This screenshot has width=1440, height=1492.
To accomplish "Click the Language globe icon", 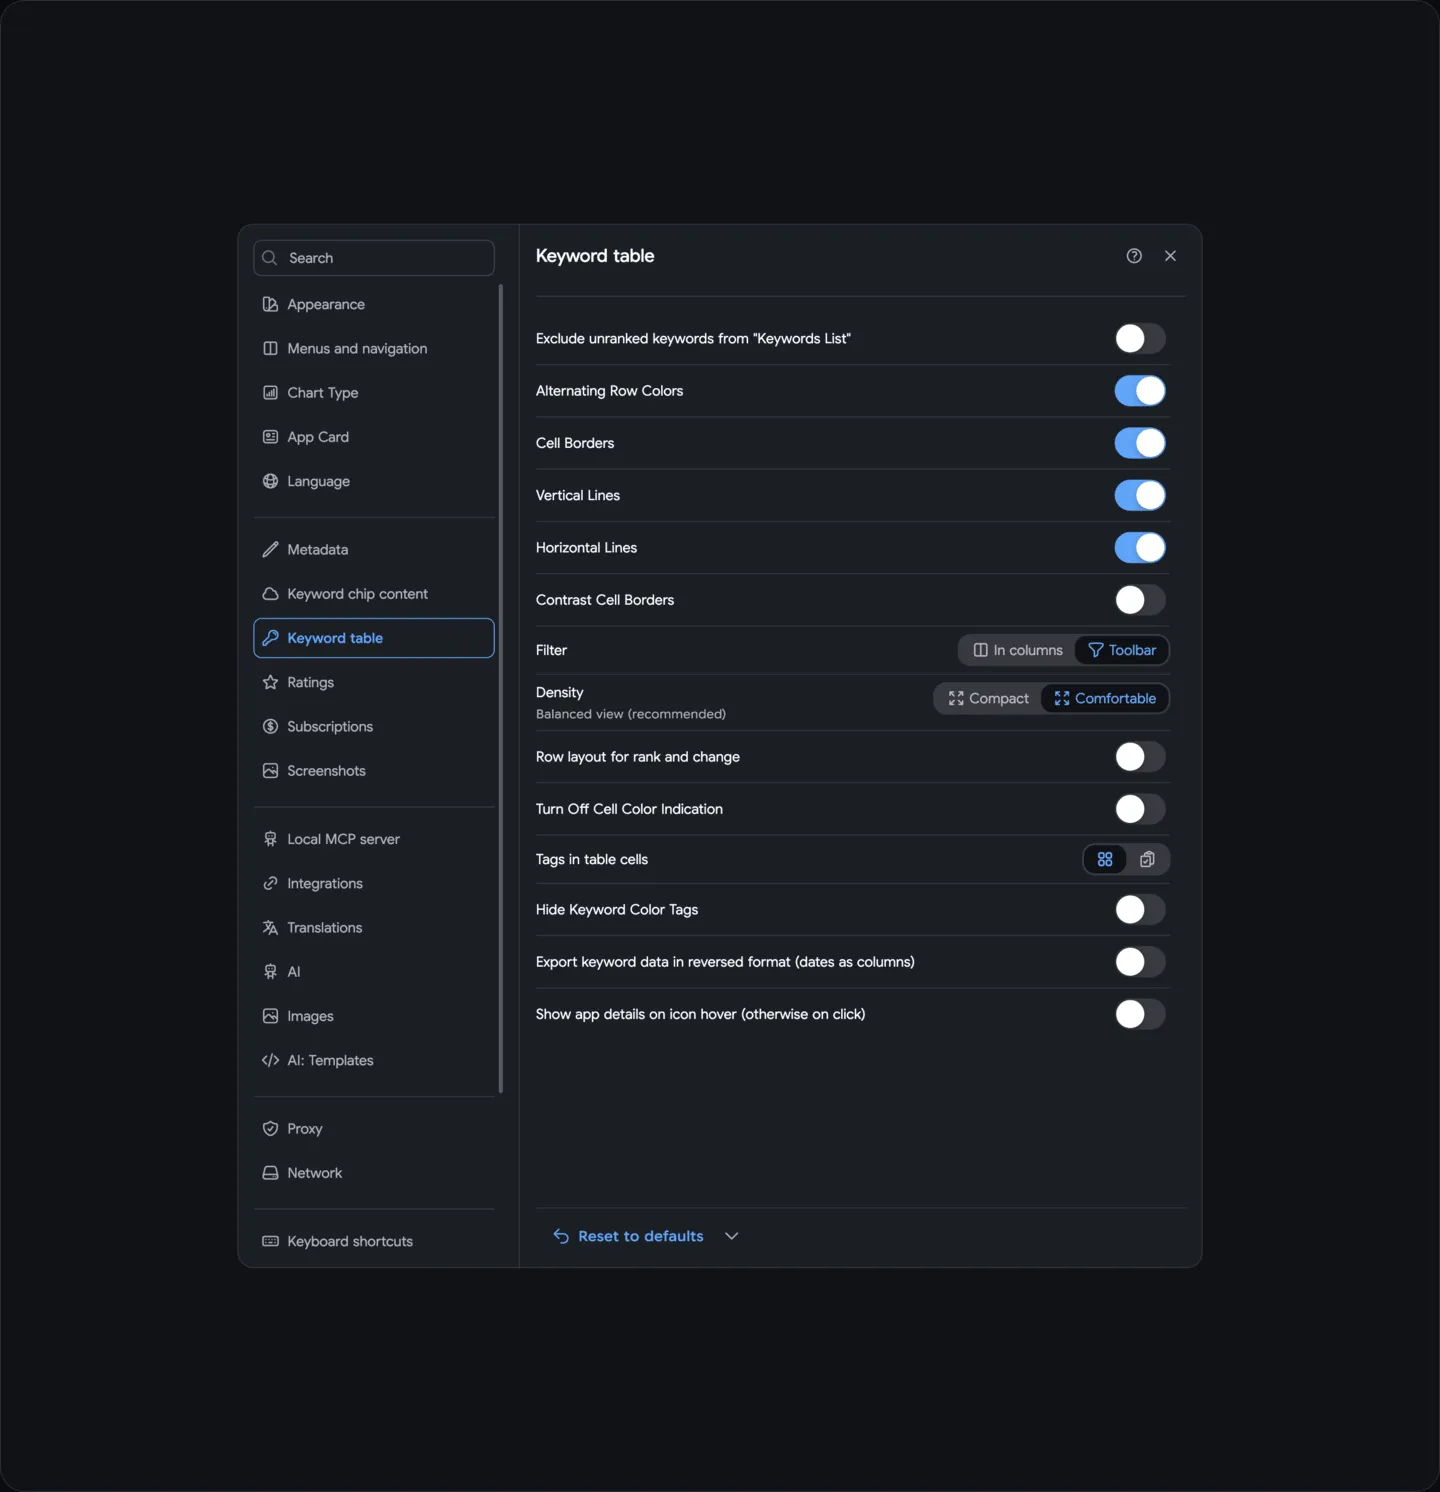I will (x=270, y=481).
